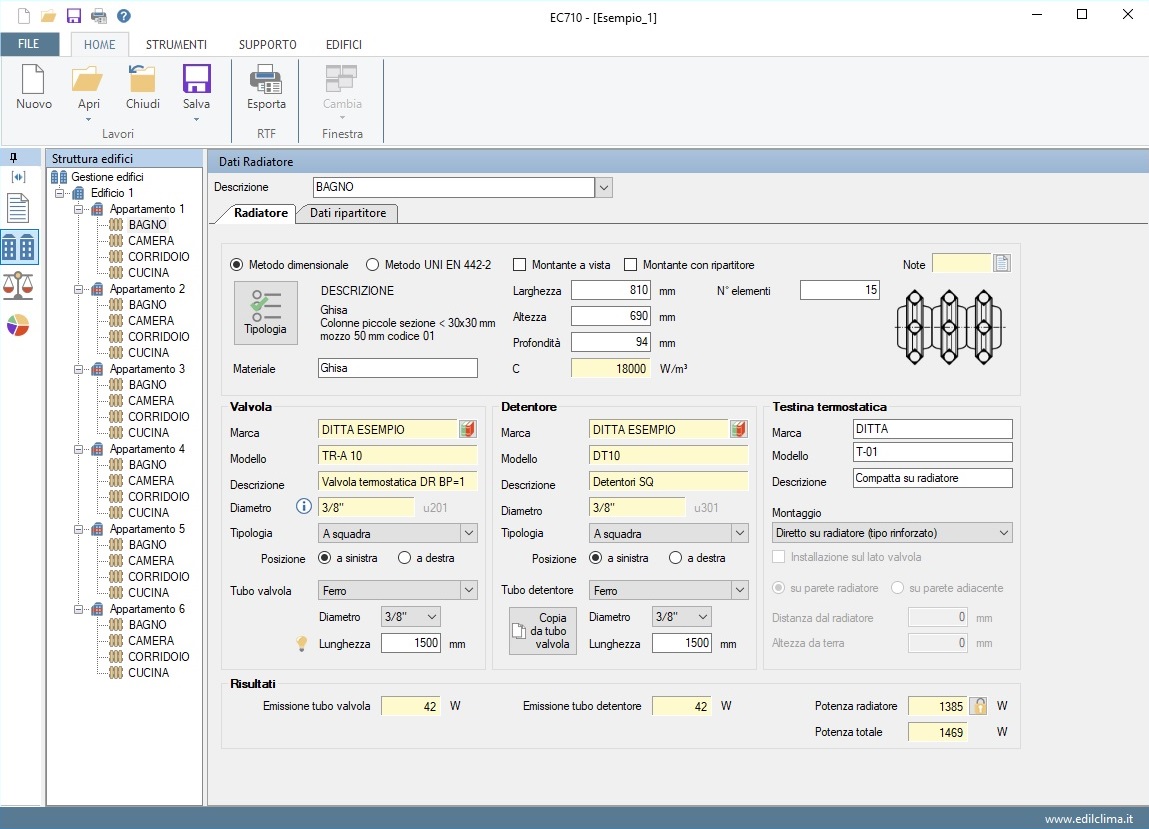Select Metodo UNI EN 442-2 radio button
This screenshot has height=829, width=1149.
(372, 265)
